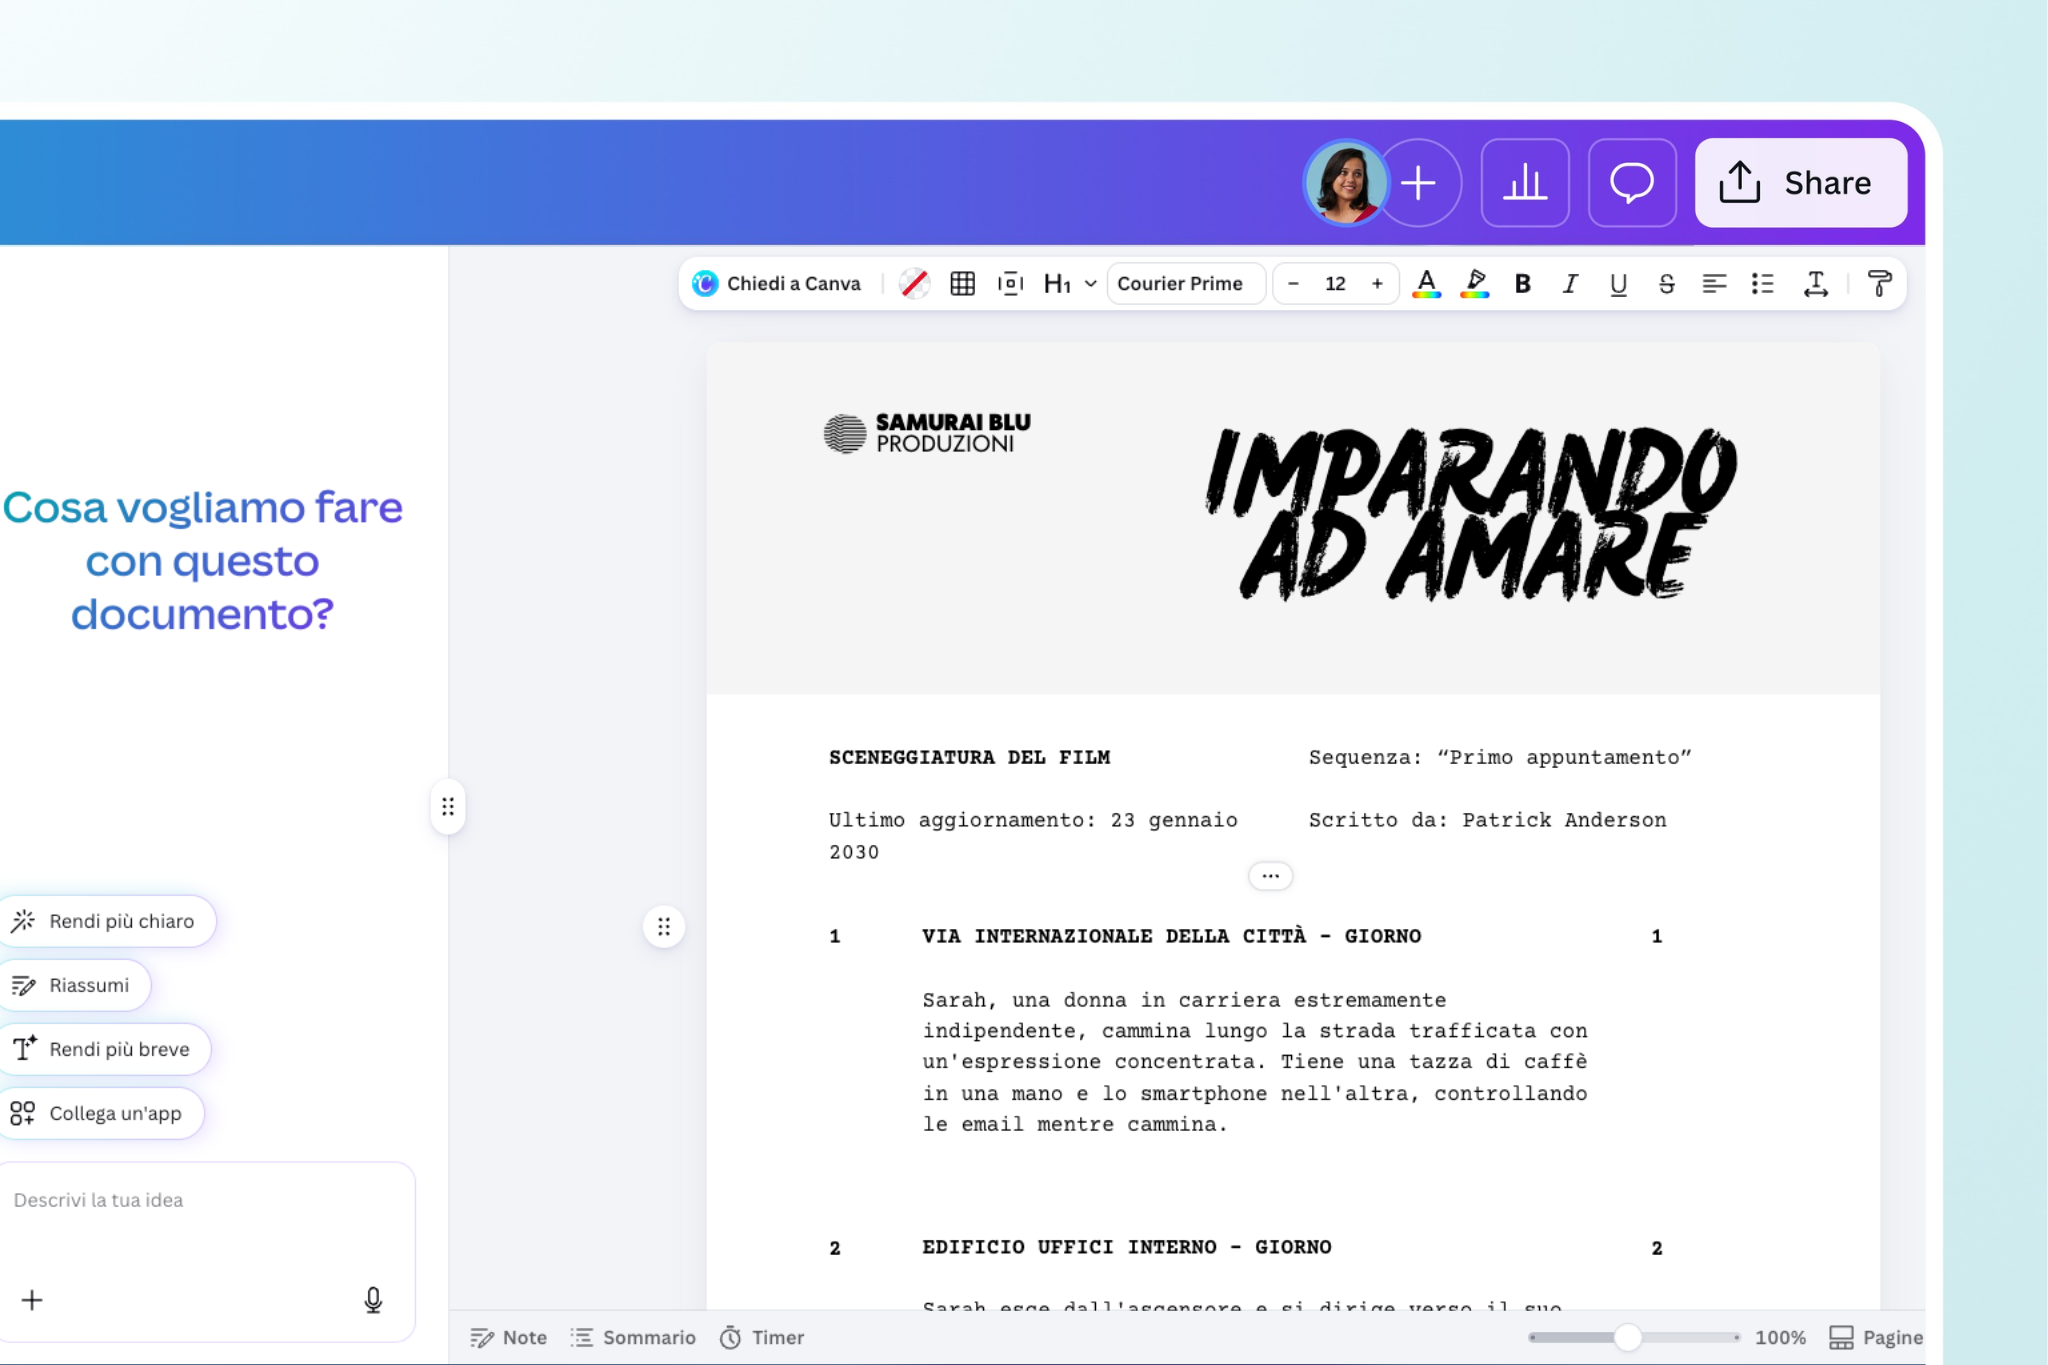Open Pagine view in bottom bar

click(1876, 1338)
